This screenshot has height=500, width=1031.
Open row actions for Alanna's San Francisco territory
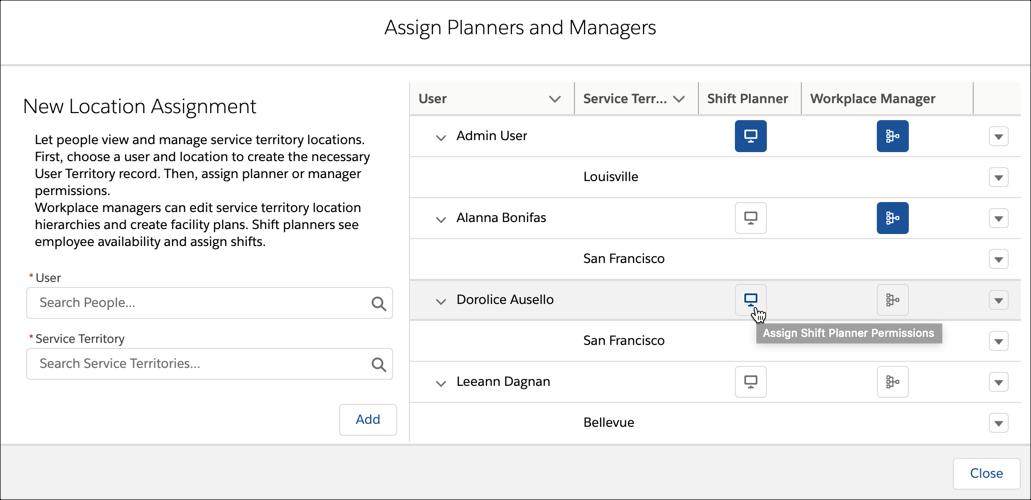click(x=998, y=259)
